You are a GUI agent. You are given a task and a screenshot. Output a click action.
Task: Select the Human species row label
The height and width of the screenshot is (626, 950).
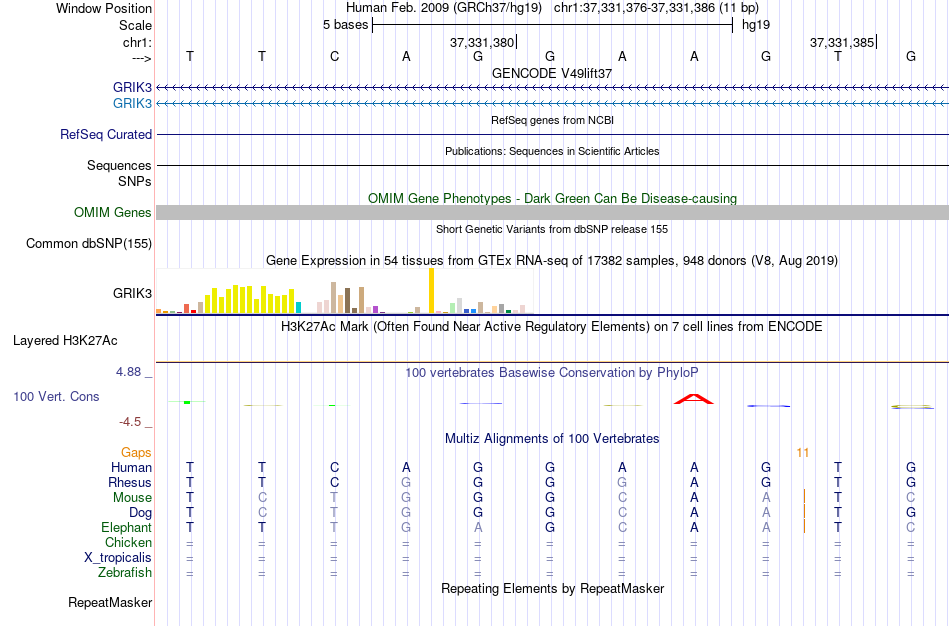131,467
